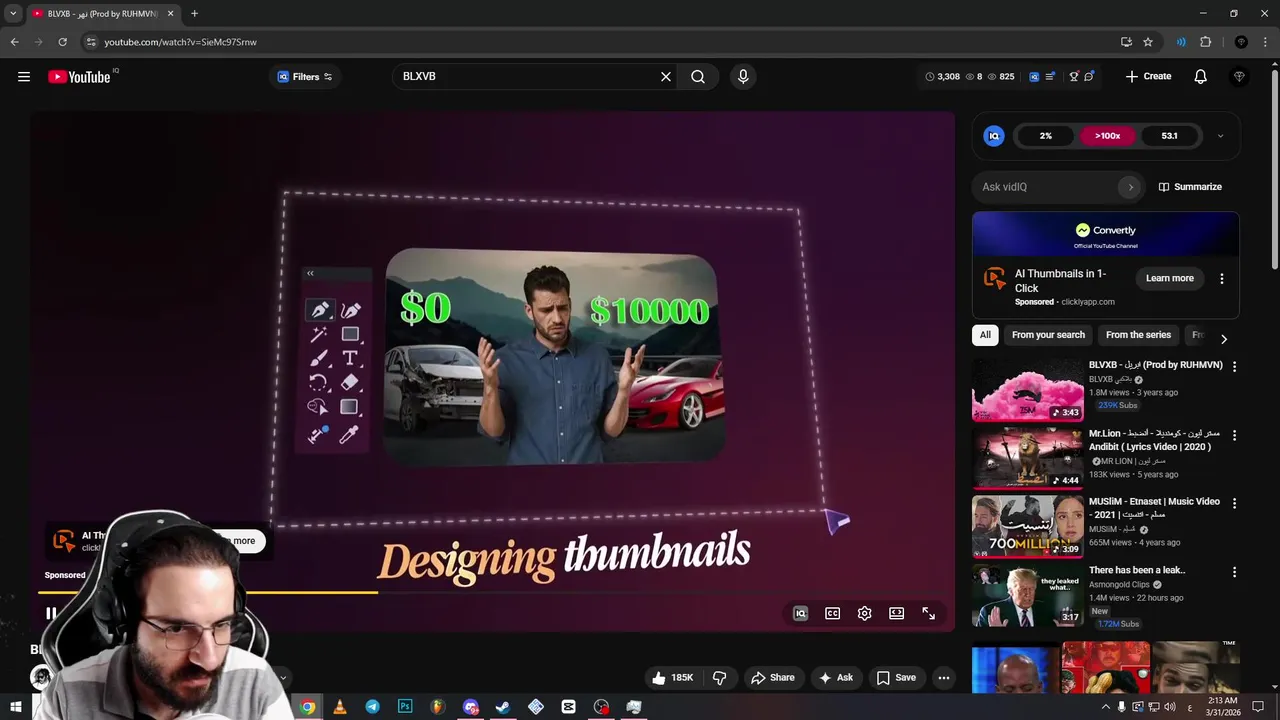Open the vidIQ Filters button

click(x=304, y=76)
